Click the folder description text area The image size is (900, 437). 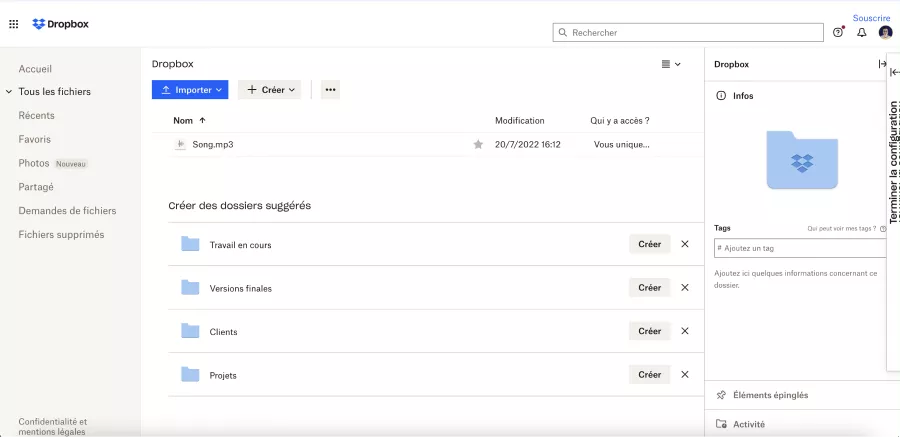[x=796, y=279]
